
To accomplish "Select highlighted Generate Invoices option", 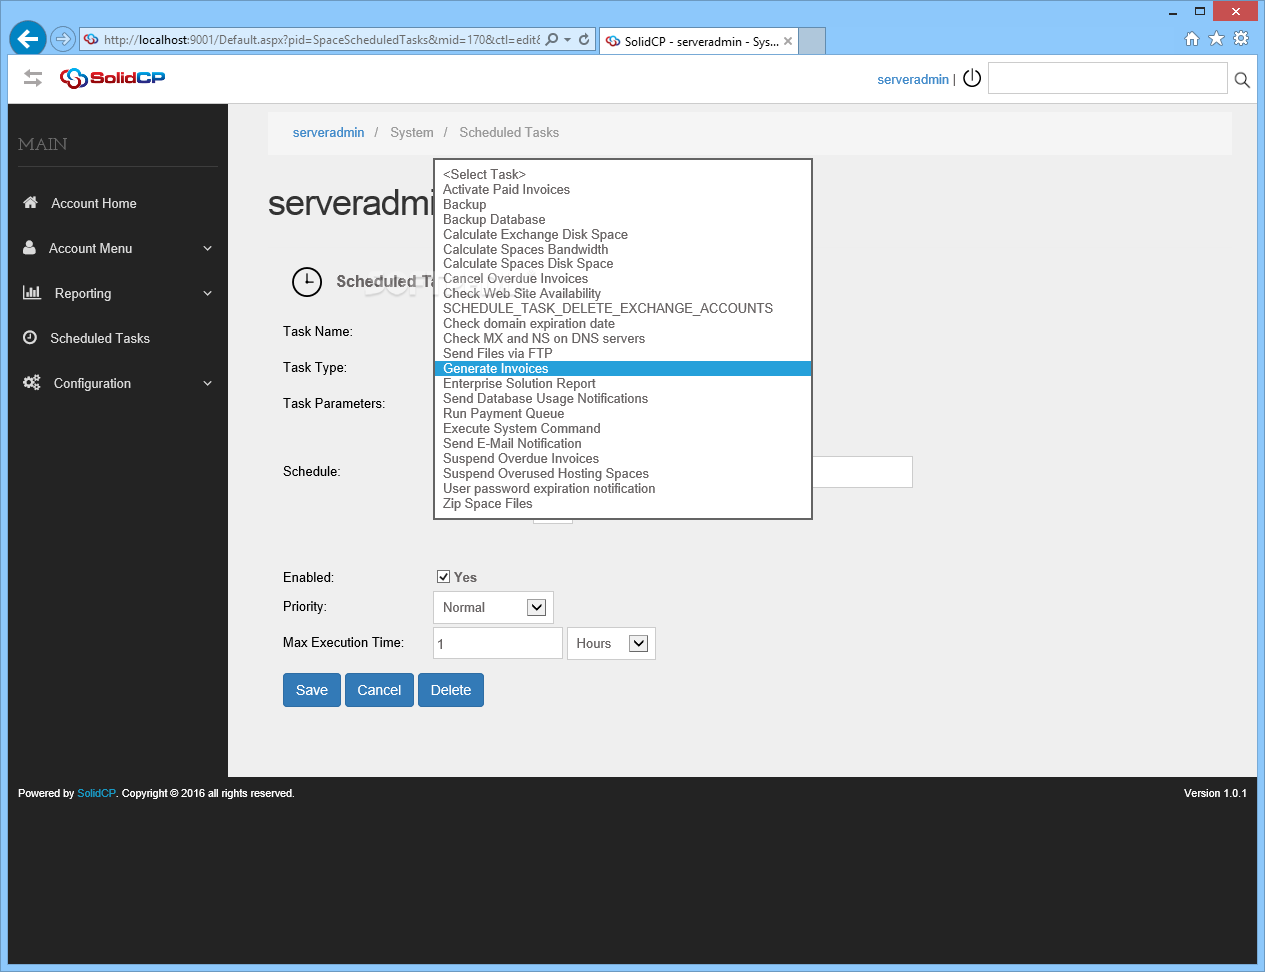I will (622, 368).
